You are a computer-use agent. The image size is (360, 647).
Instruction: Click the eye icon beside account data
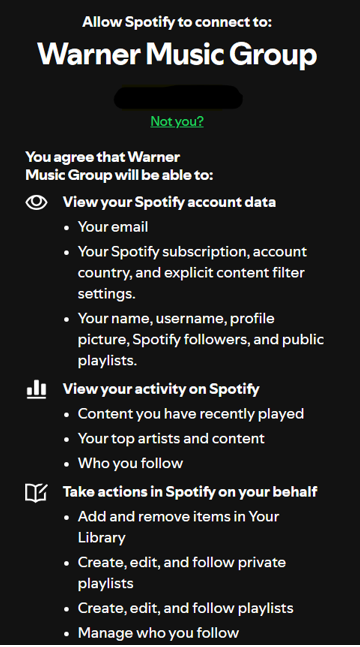point(36,202)
